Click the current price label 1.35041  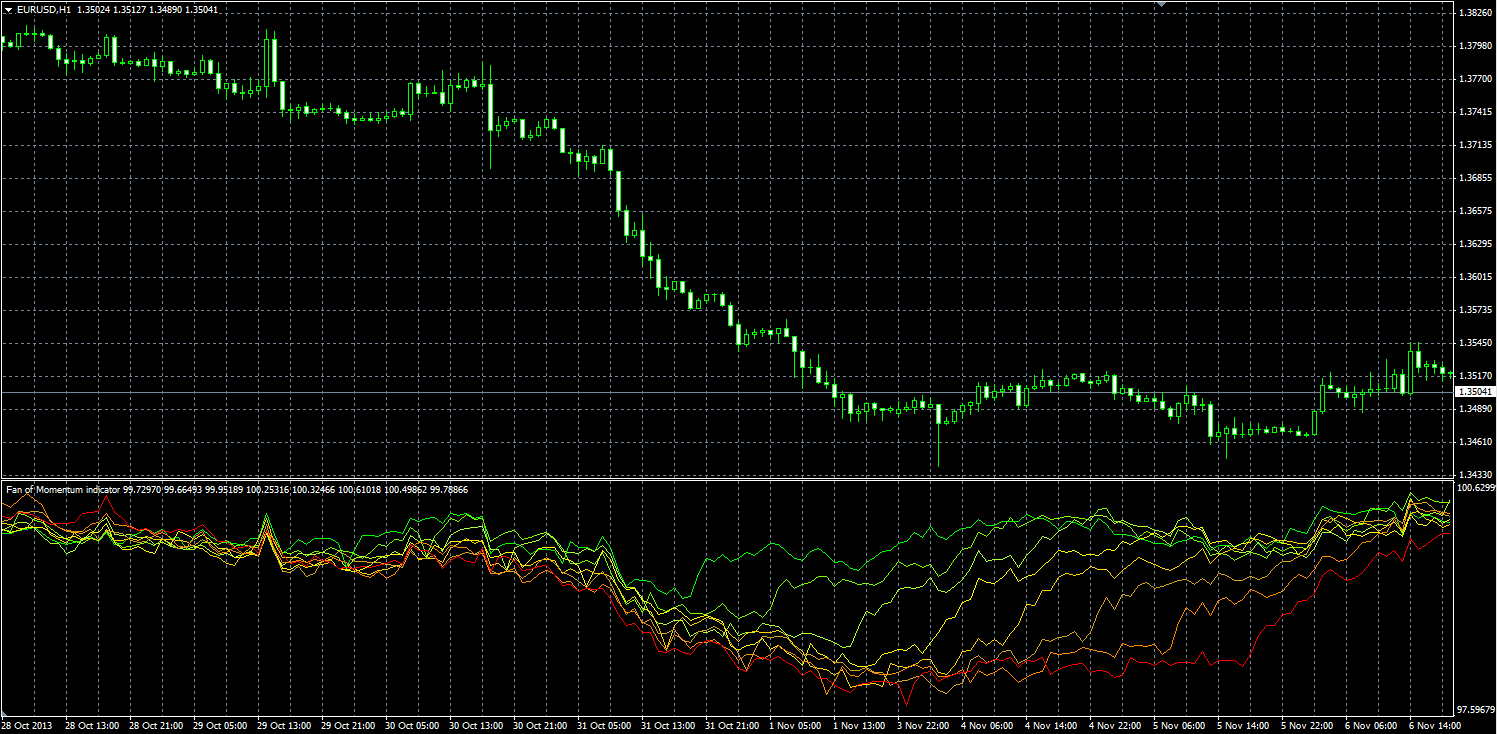click(x=1476, y=392)
